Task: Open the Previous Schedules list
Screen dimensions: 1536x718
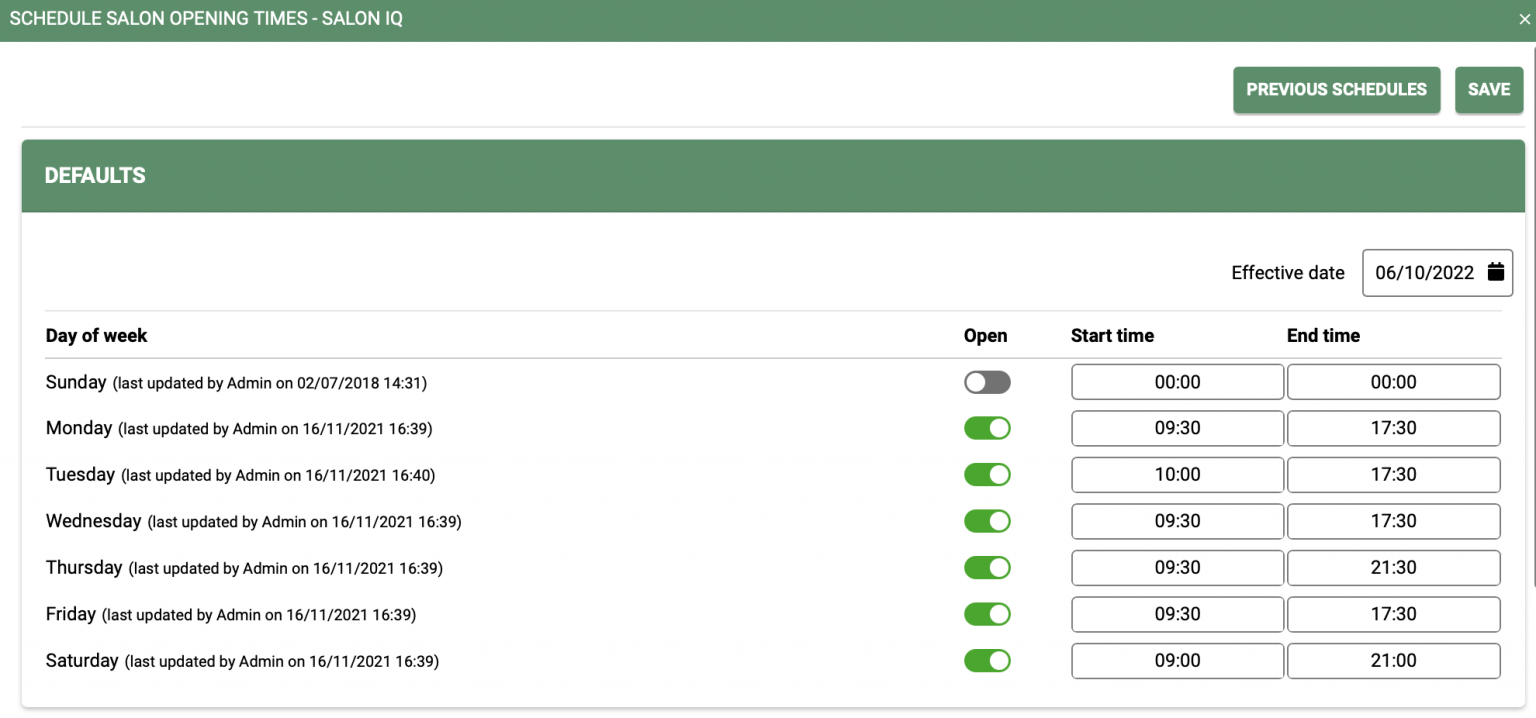Action: (1336, 90)
